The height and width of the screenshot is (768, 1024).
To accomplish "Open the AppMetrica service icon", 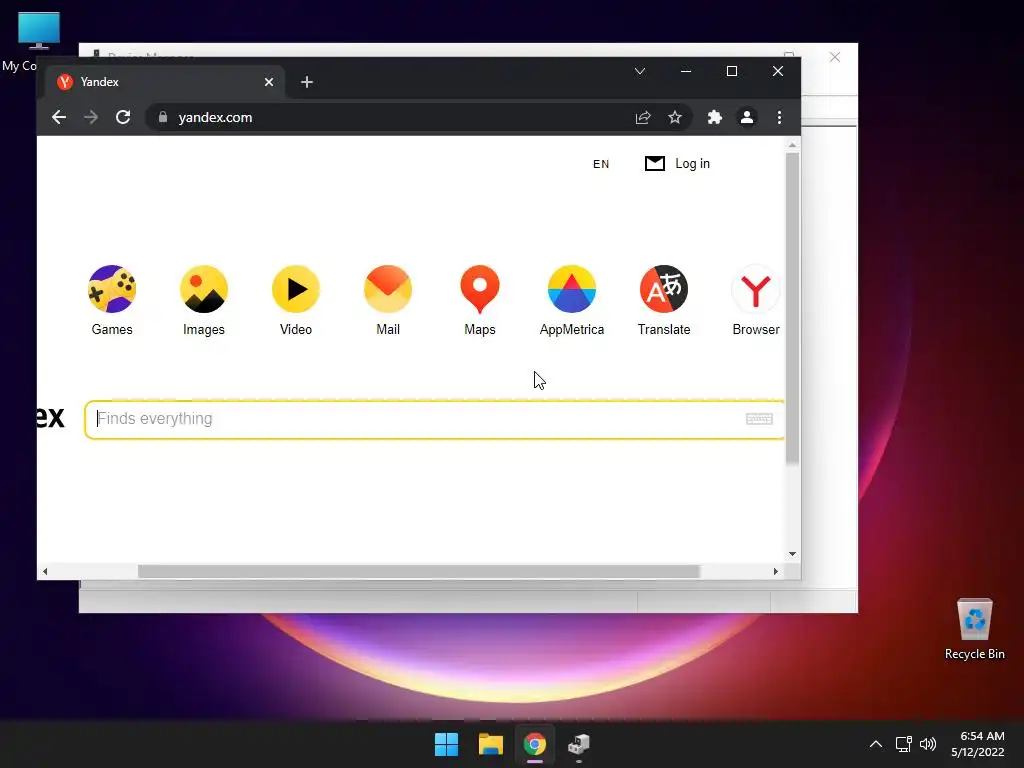I will point(571,289).
